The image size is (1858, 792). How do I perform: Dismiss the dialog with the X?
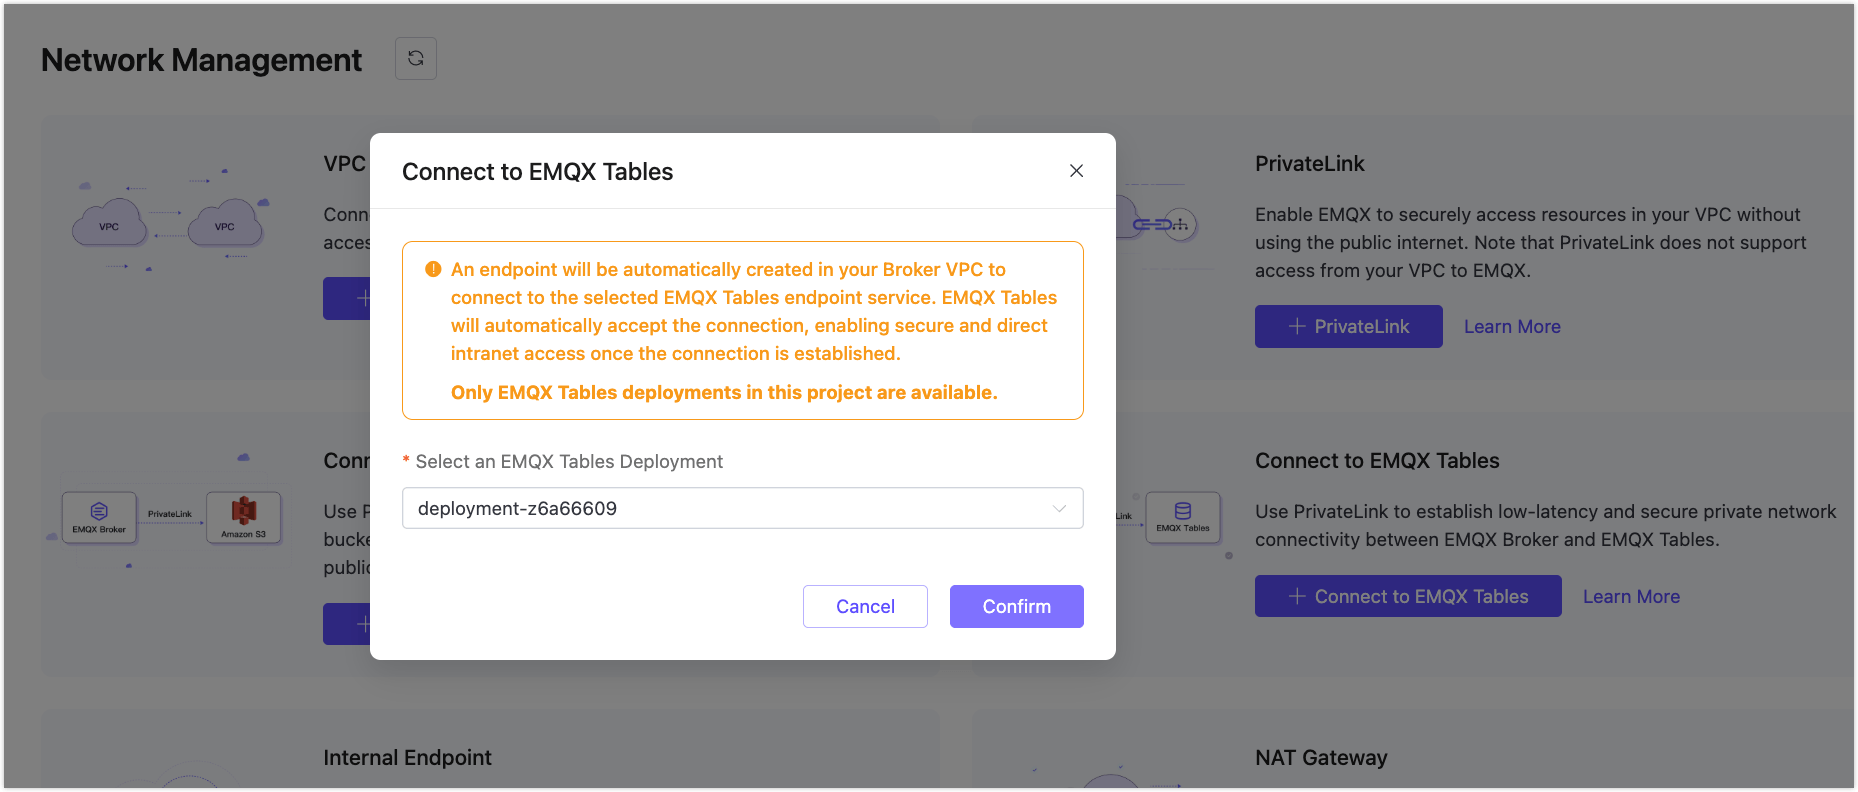pyautogui.click(x=1076, y=170)
